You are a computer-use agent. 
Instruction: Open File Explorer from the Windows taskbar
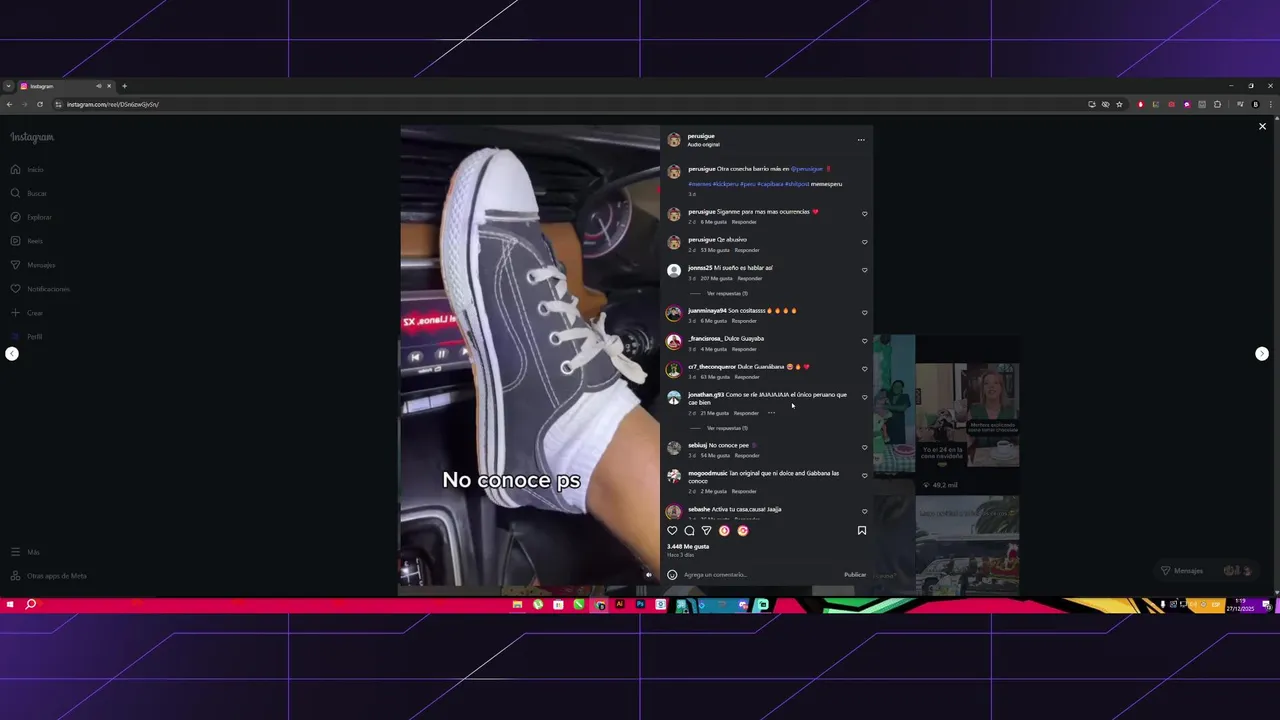(517, 605)
